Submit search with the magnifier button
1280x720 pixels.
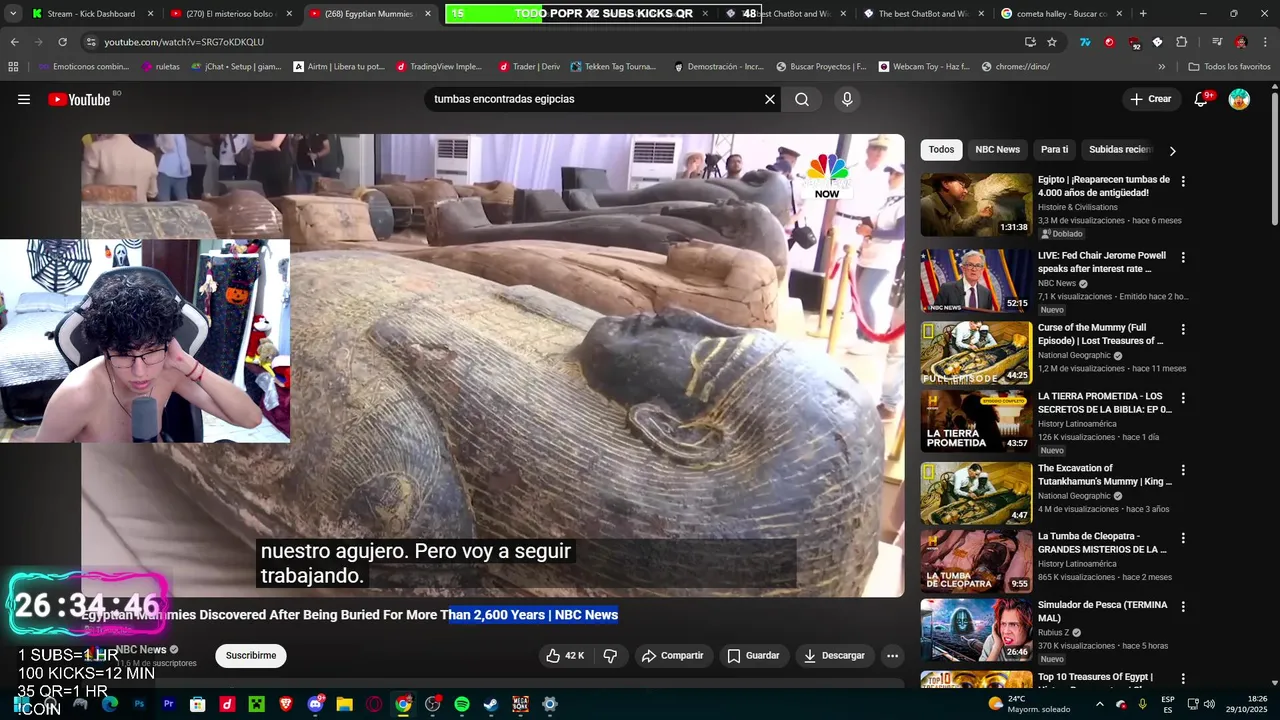pyautogui.click(x=802, y=99)
